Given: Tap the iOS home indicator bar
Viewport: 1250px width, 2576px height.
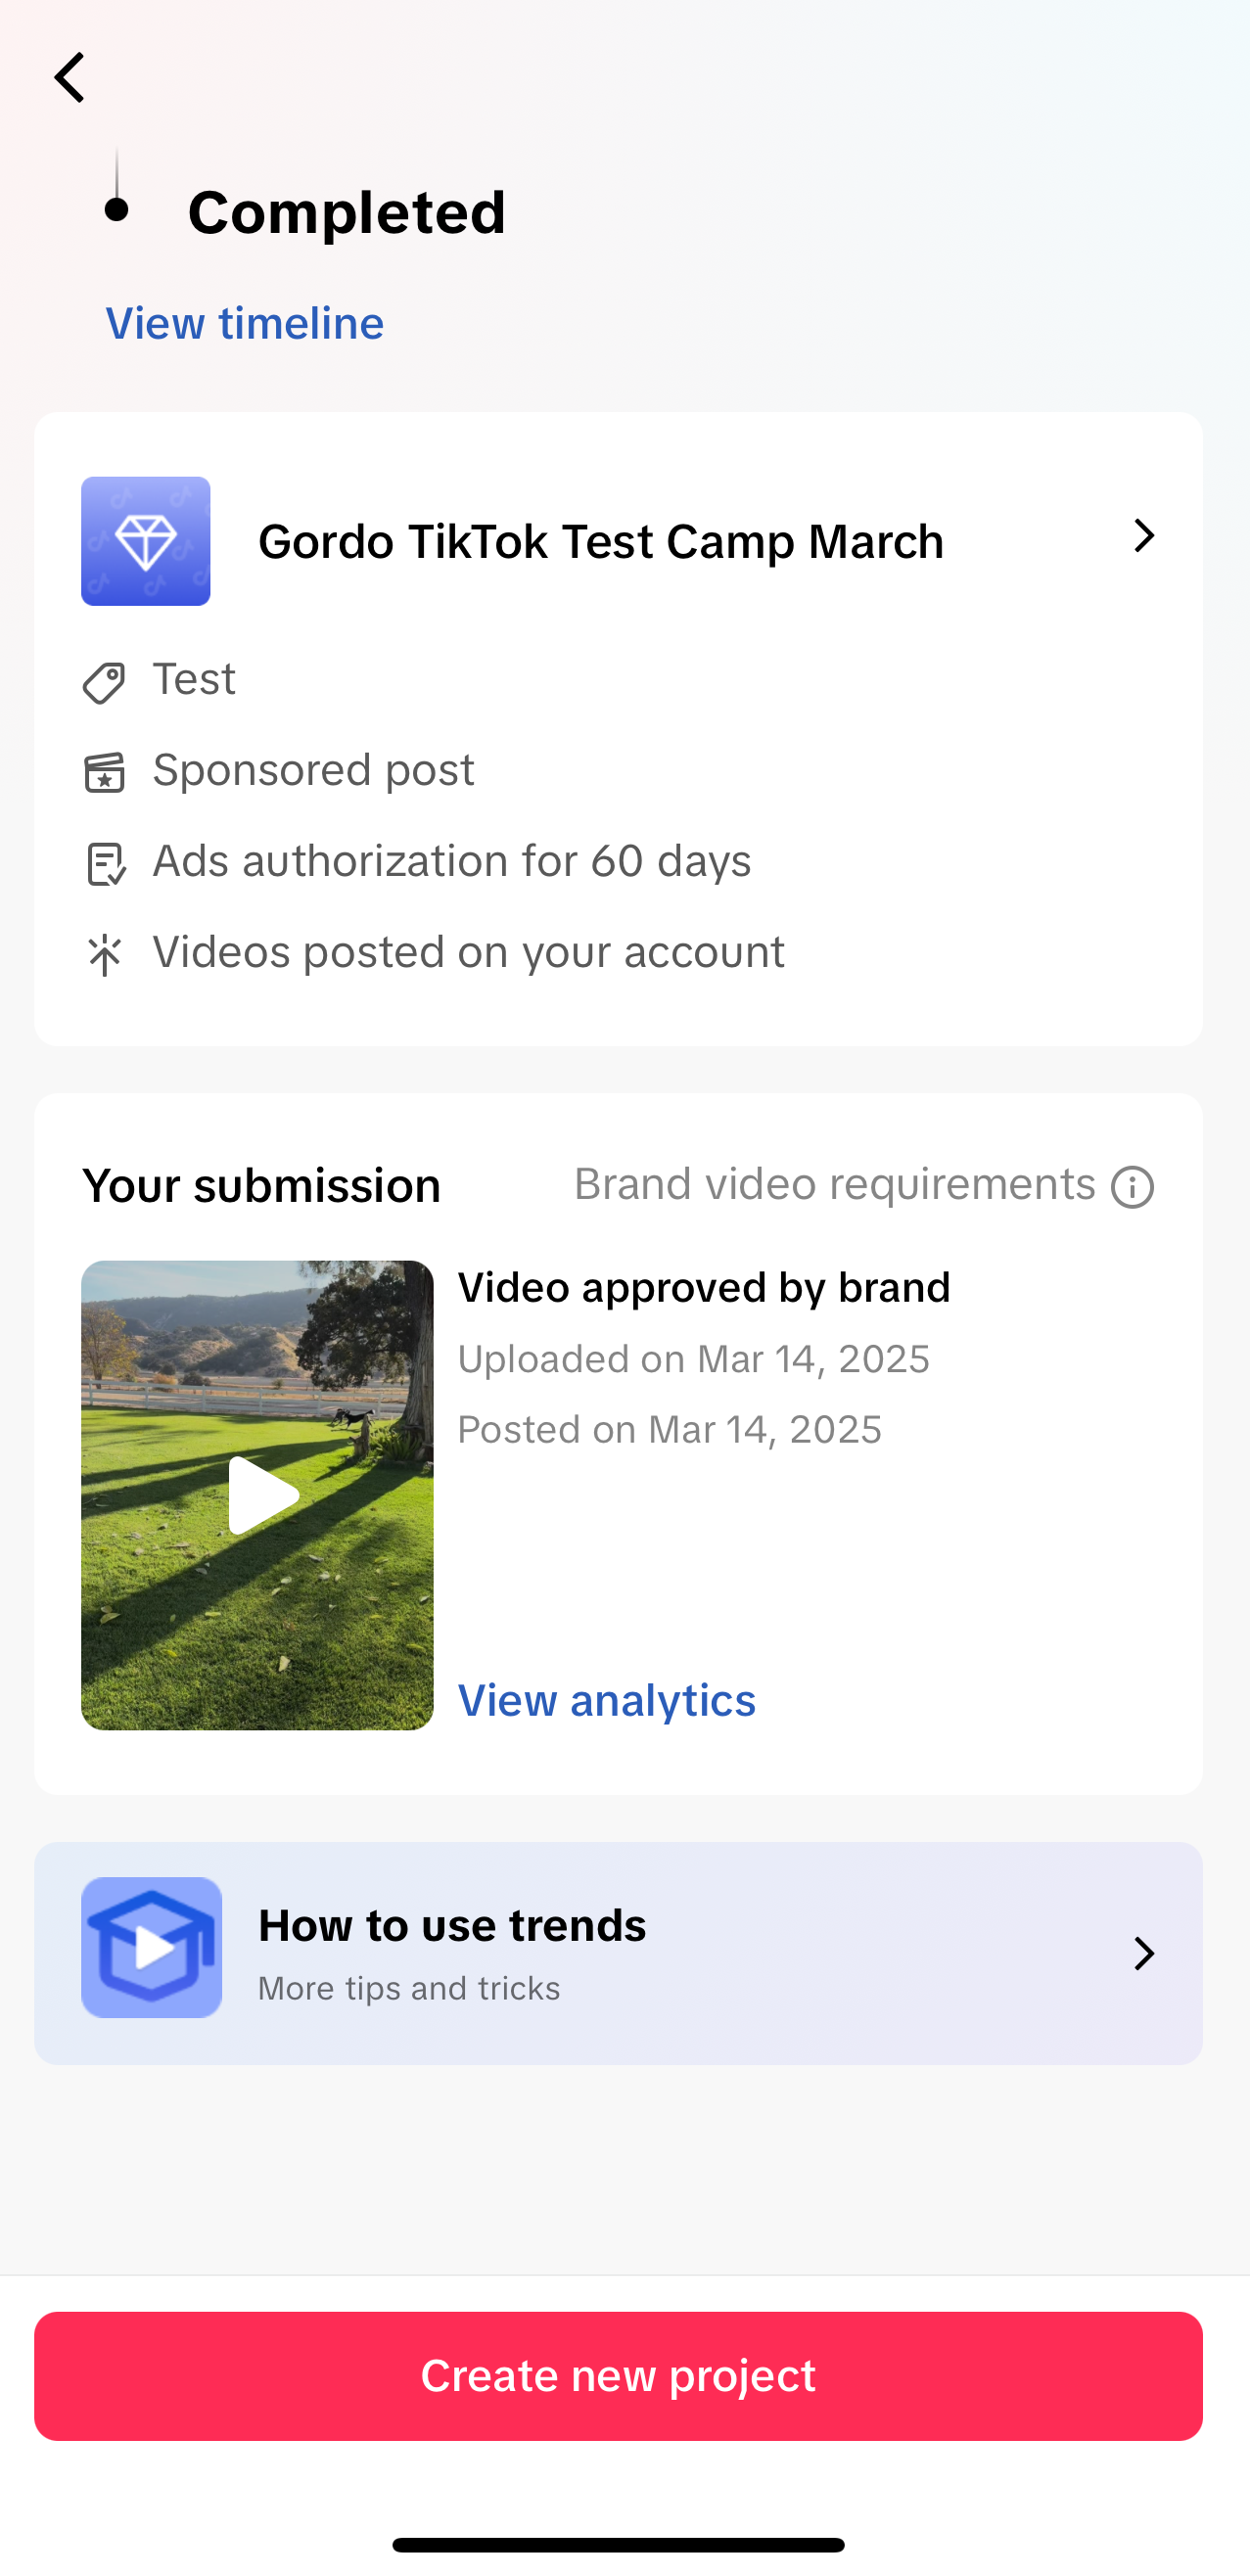Looking at the screenshot, I should click(619, 2544).
